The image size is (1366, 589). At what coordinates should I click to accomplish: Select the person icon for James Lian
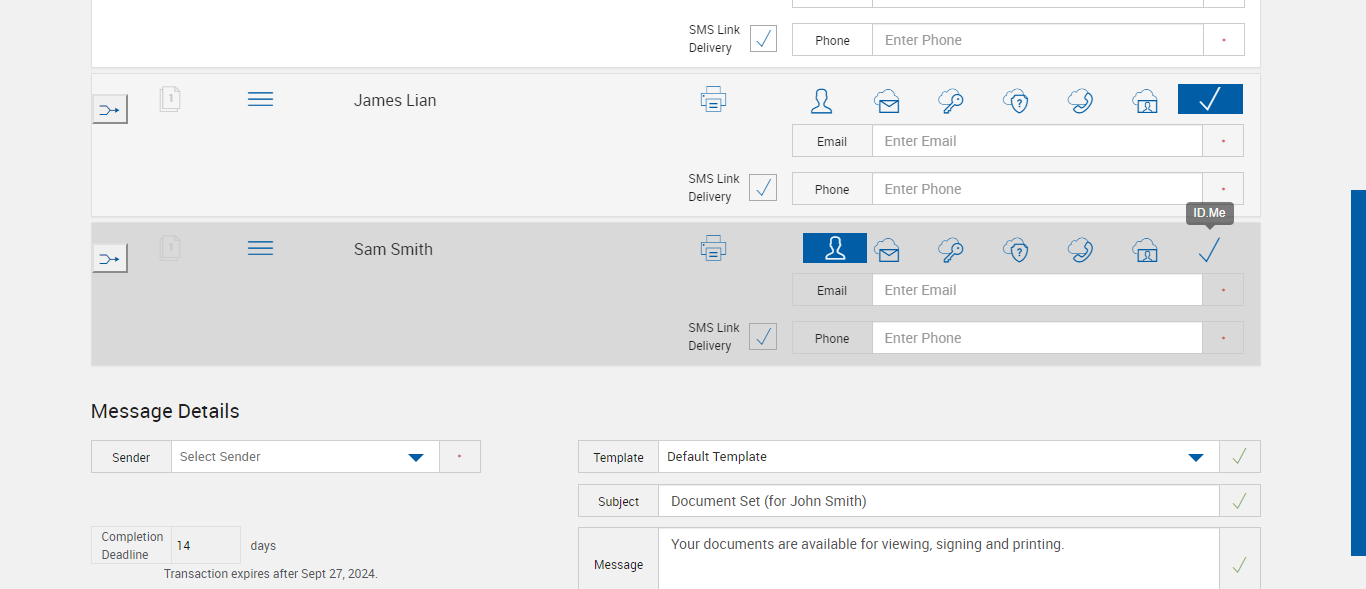point(821,100)
